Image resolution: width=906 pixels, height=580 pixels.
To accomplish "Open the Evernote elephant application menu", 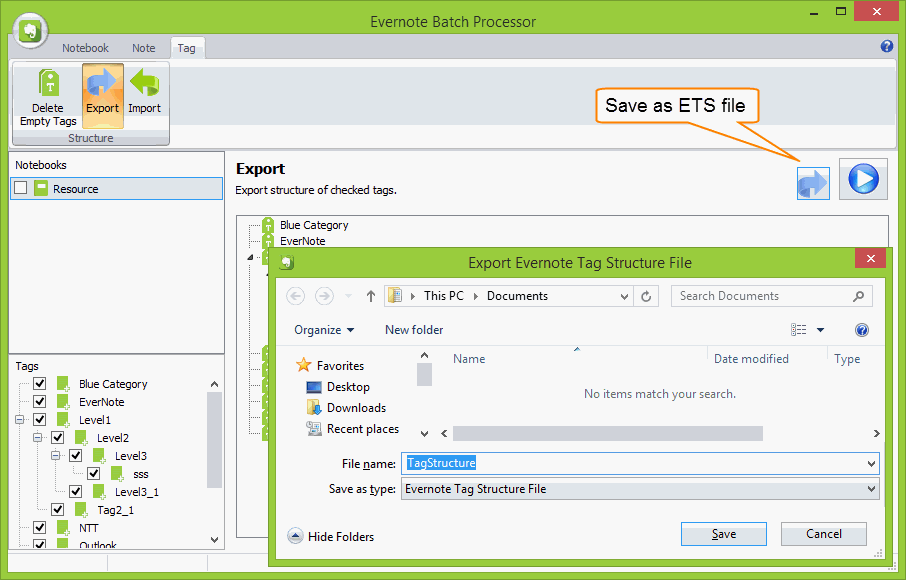I will pyautogui.click(x=30, y=30).
